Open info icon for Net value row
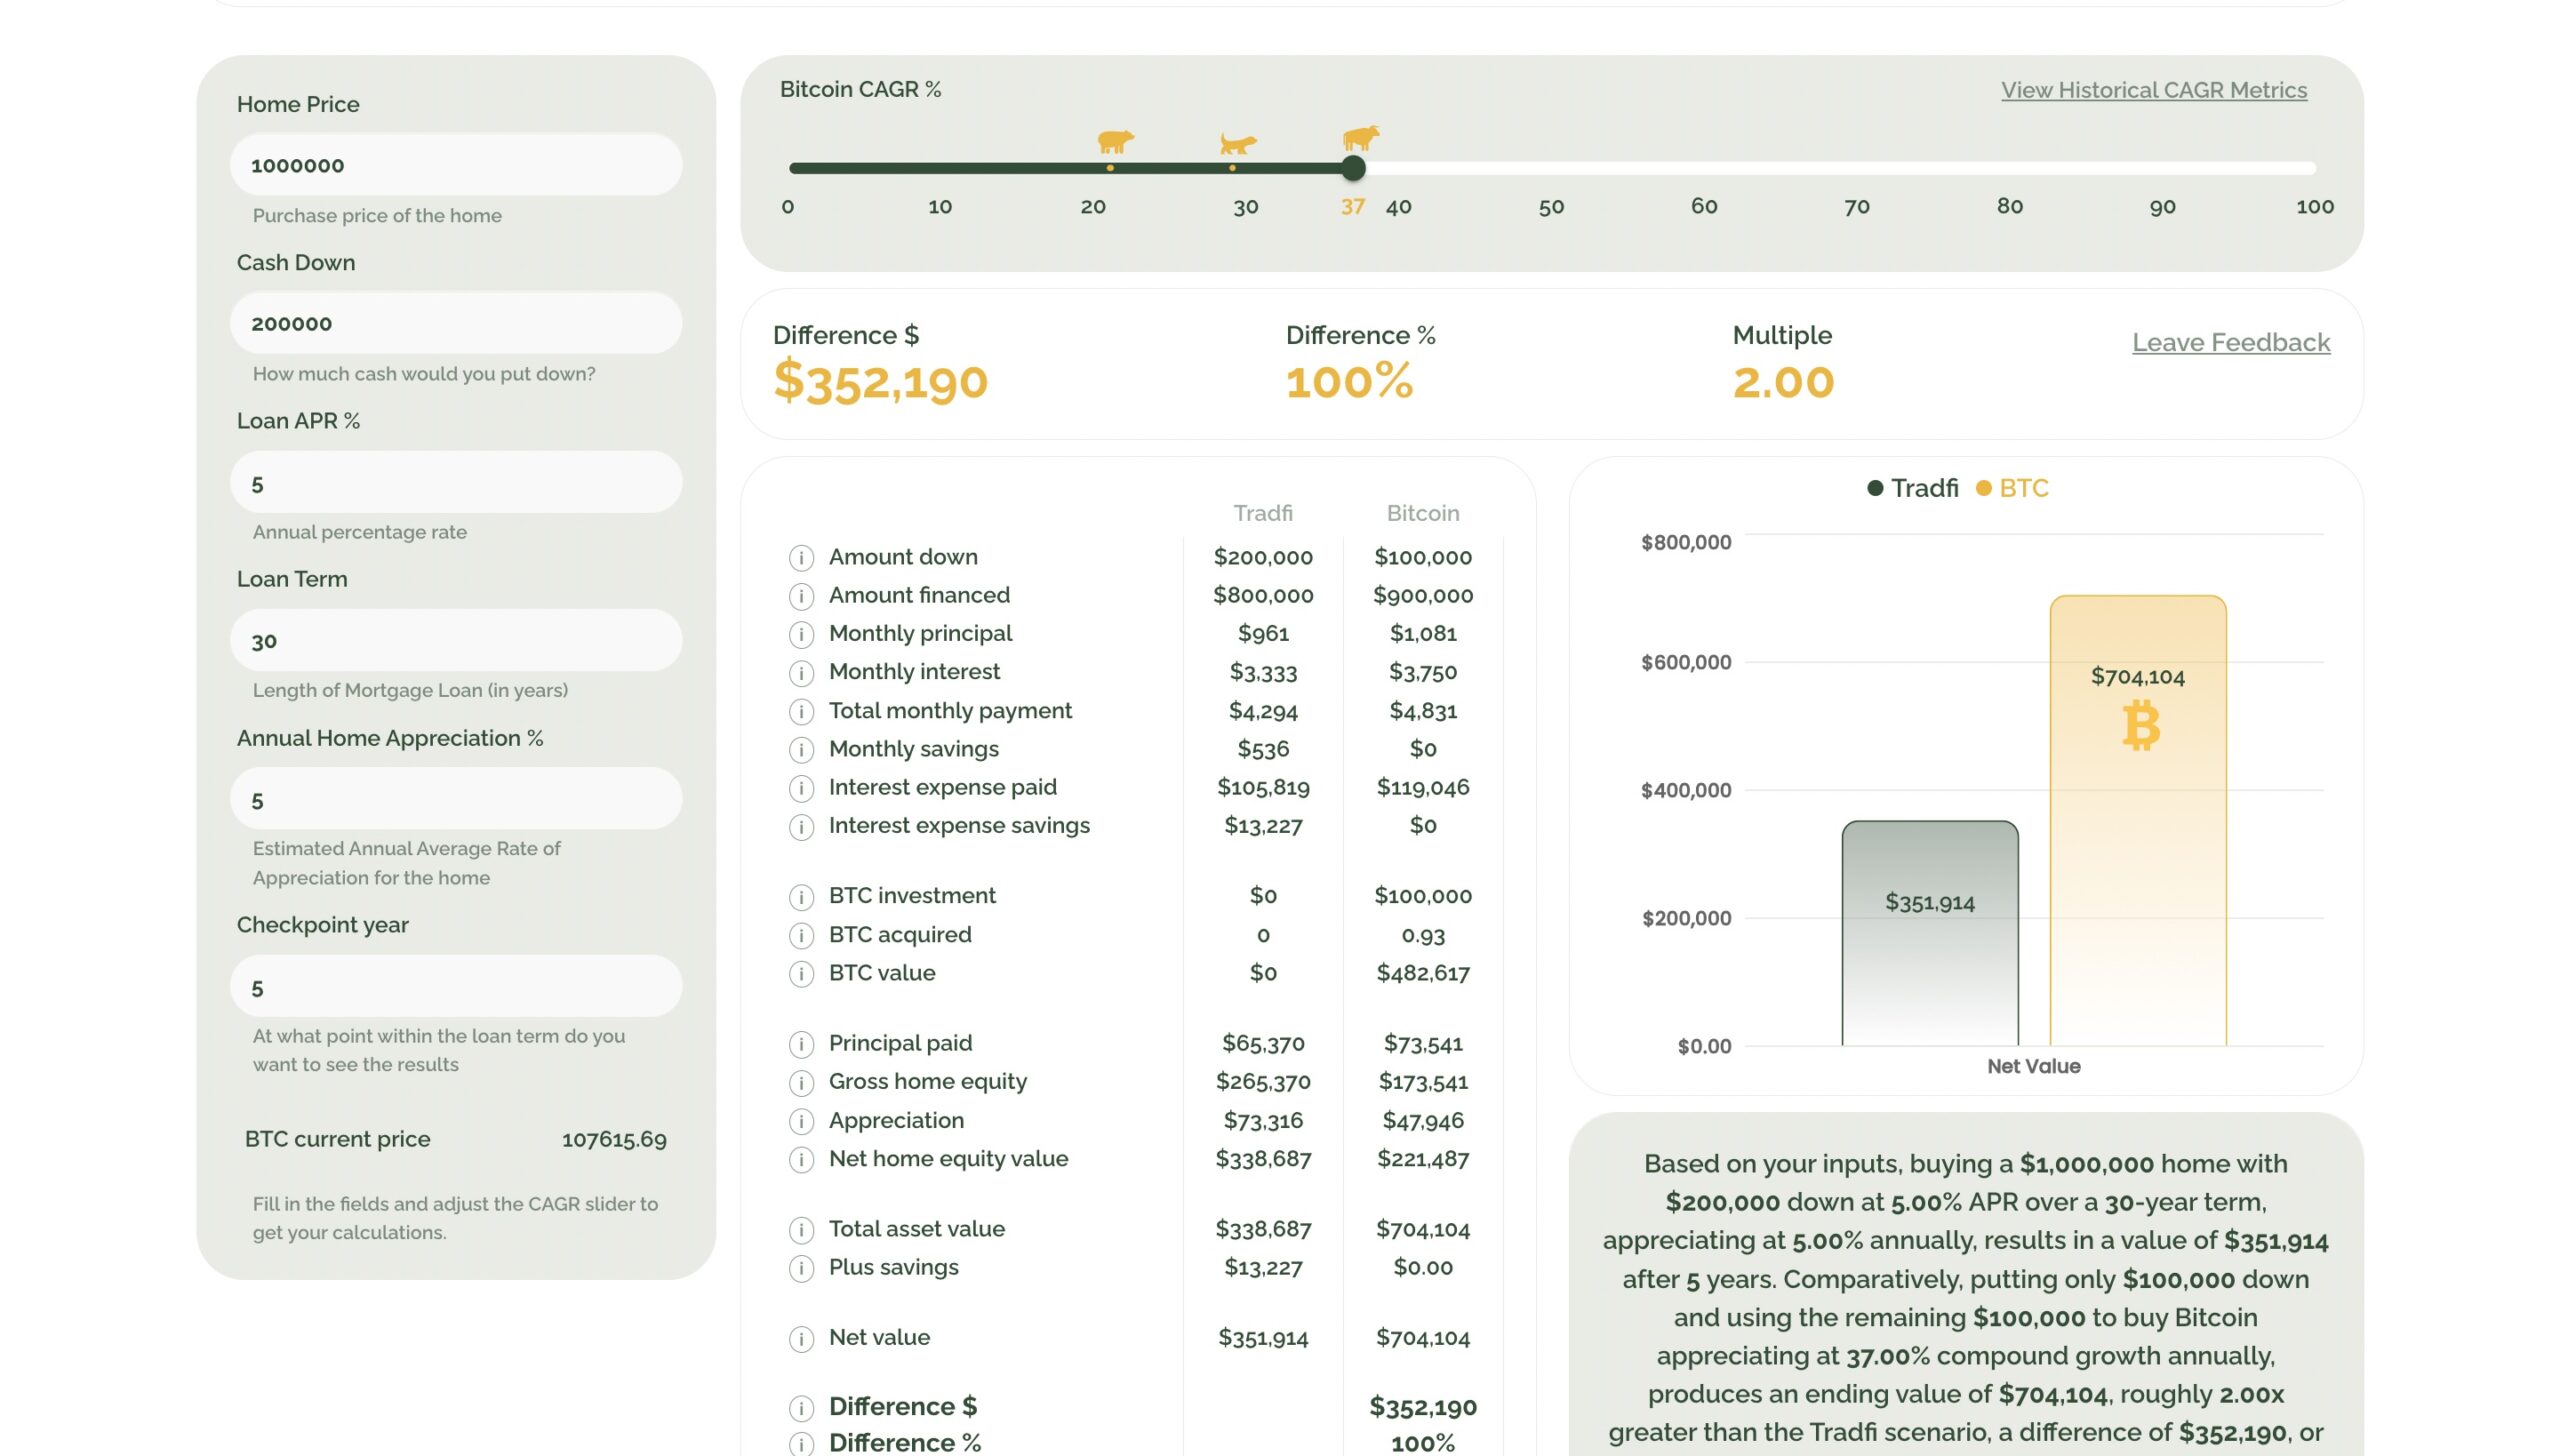The height and width of the screenshot is (1456, 2560). click(801, 1338)
